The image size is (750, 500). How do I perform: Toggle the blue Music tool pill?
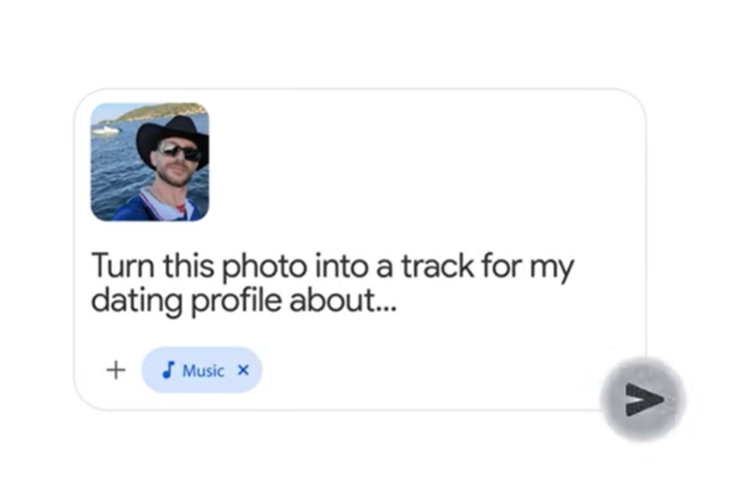(x=201, y=371)
